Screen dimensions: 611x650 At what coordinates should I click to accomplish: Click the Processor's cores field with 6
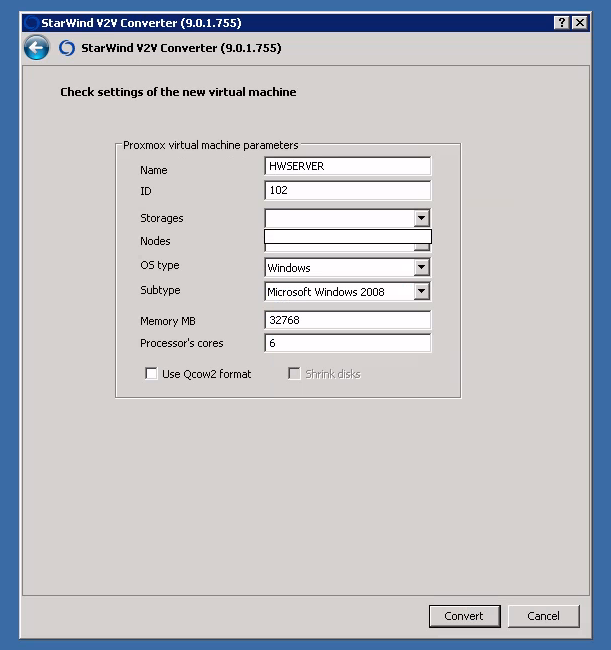(347, 343)
